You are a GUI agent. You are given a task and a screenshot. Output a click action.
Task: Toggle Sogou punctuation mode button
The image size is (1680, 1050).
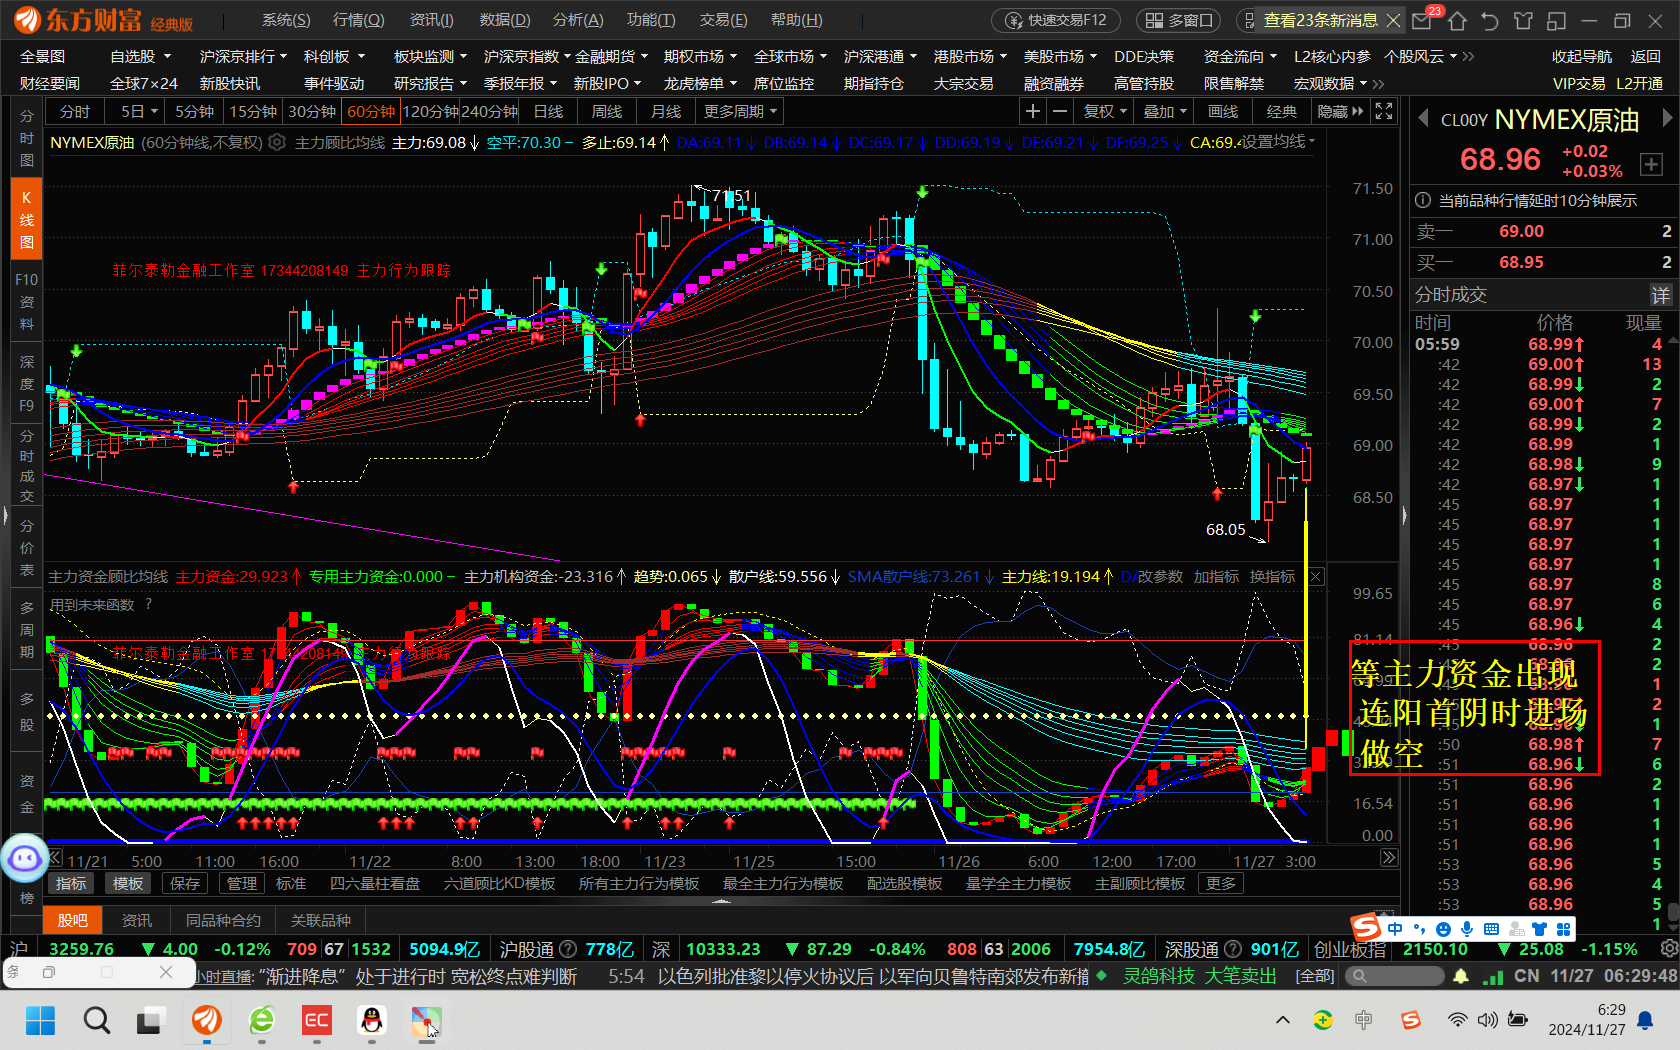point(1418,929)
